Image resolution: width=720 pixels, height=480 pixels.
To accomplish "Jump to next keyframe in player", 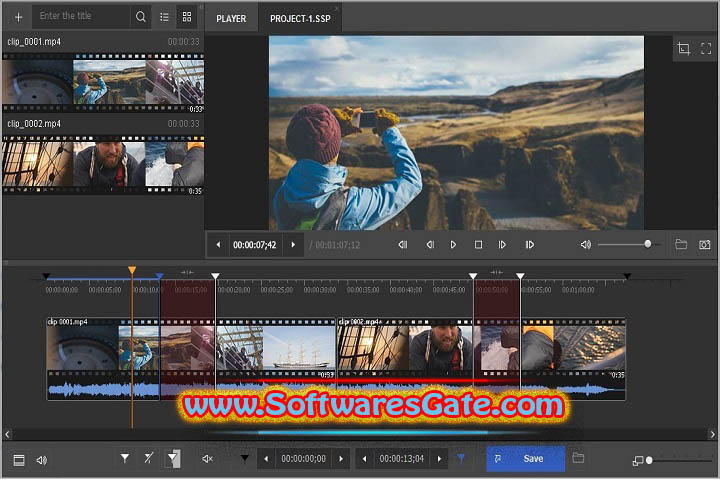I will tap(529, 245).
